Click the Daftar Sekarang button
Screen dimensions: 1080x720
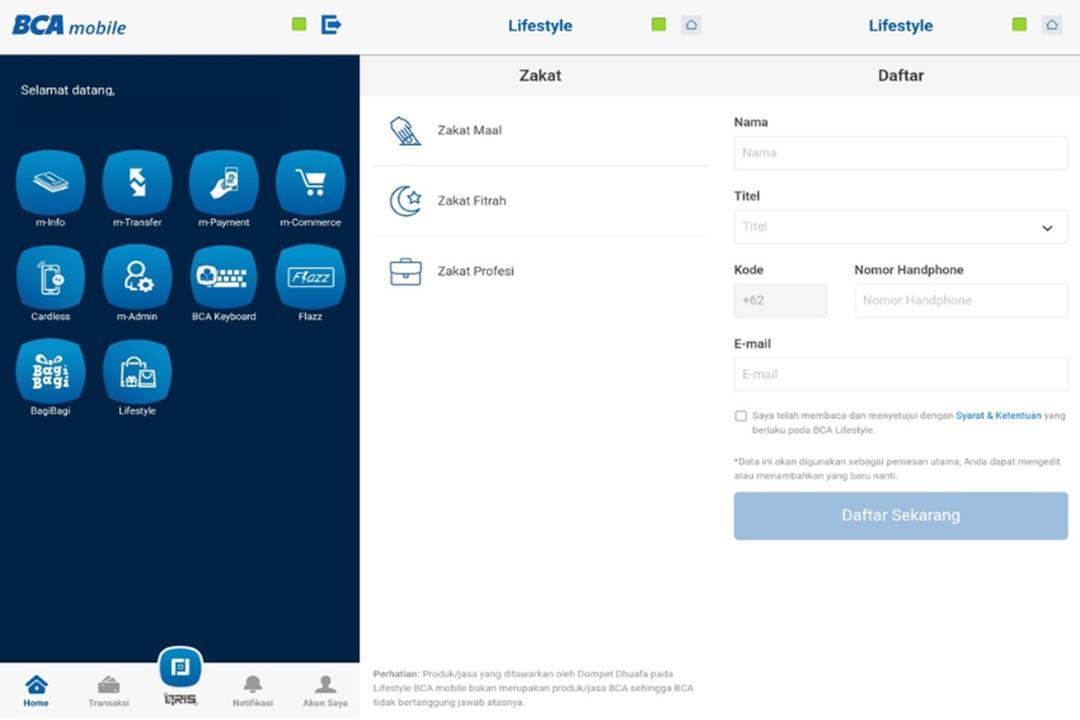[901, 515]
